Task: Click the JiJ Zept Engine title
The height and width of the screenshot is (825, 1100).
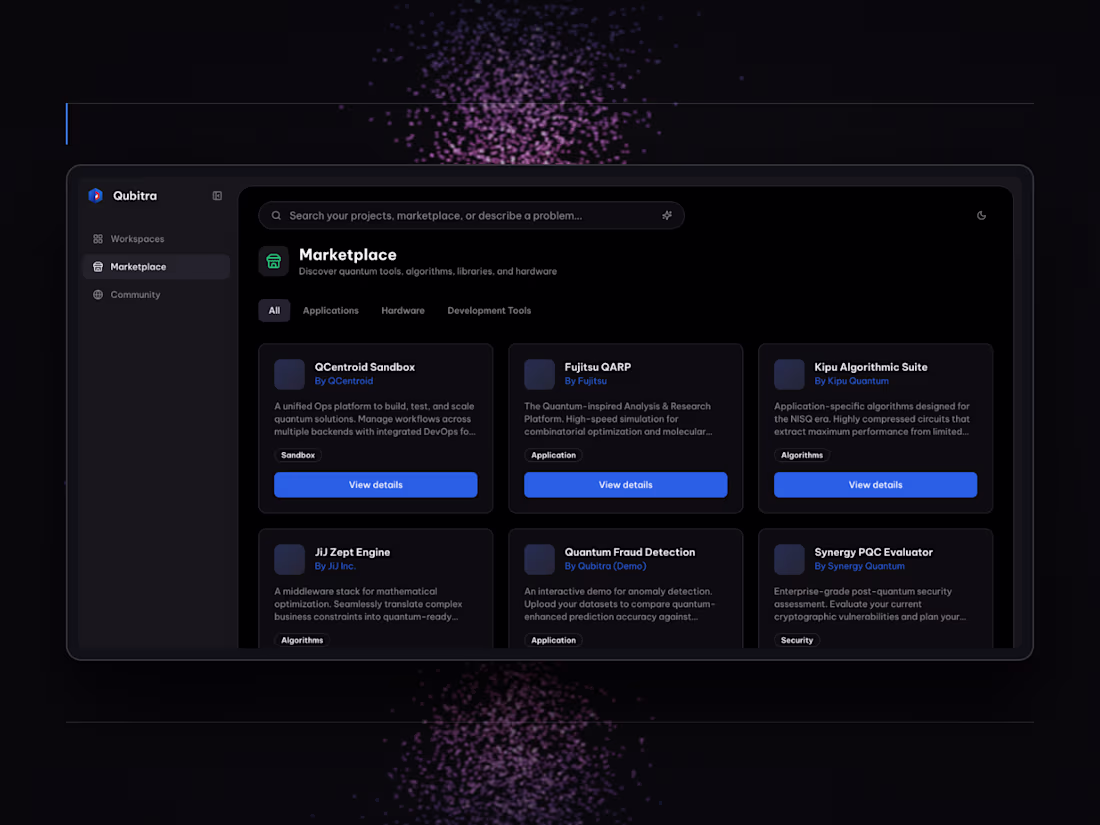Action: pyautogui.click(x=352, y=552)
